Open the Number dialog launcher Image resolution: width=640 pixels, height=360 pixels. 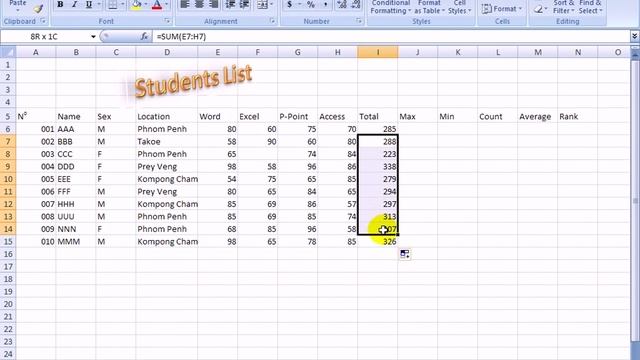(359, 21)
